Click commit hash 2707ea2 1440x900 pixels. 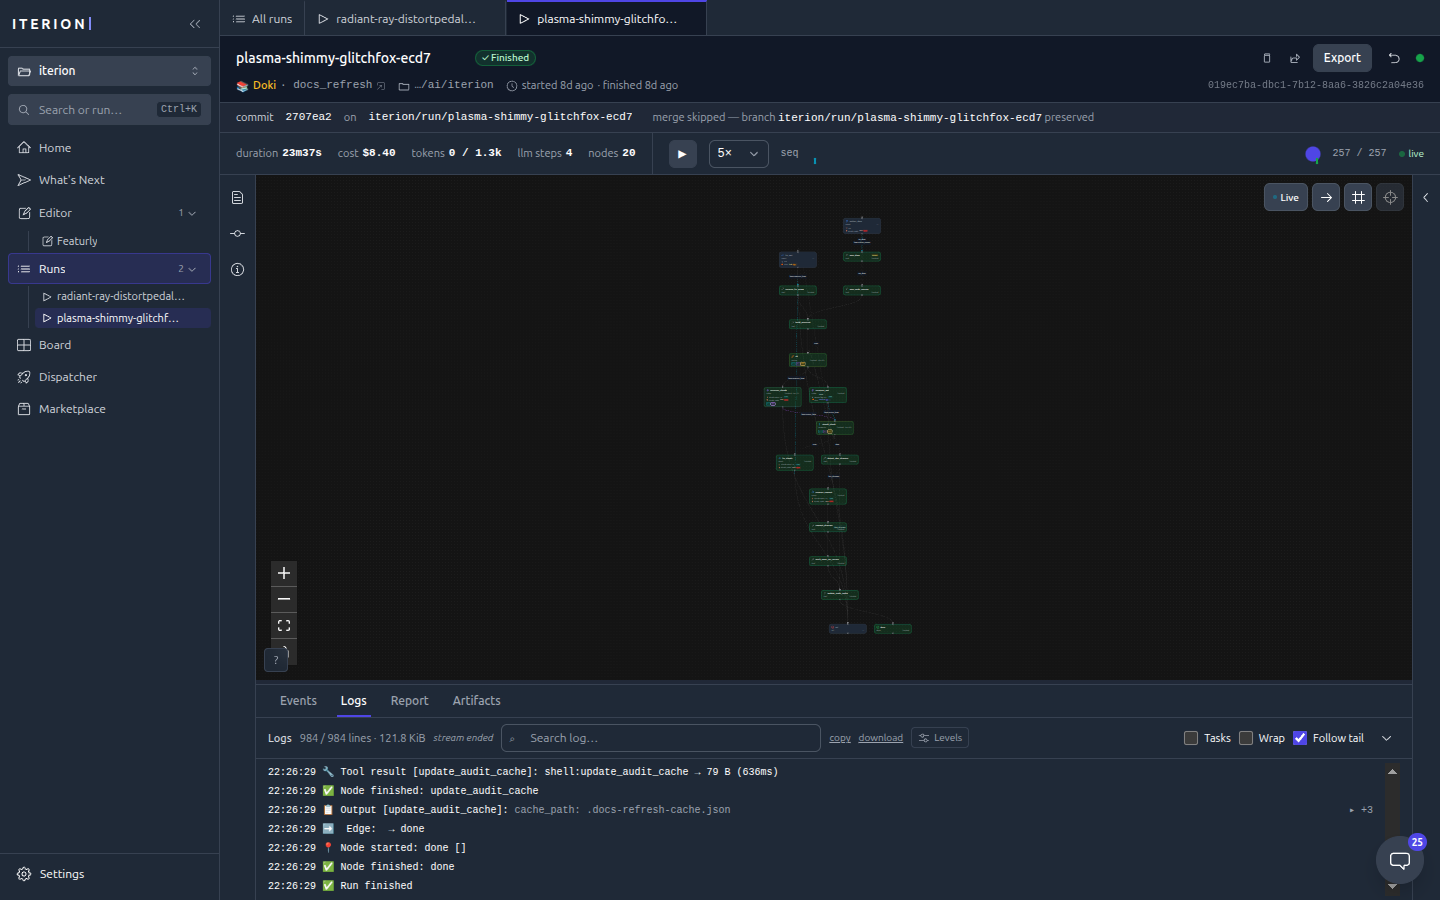click(308, 117)
